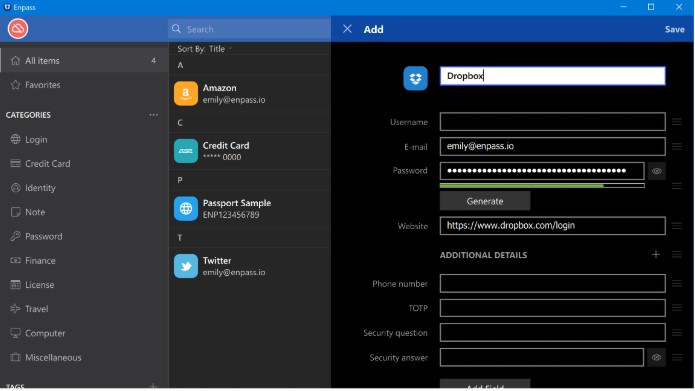Click the Credit Card item icon
The image size is (695, 391).
click(186, 151)
